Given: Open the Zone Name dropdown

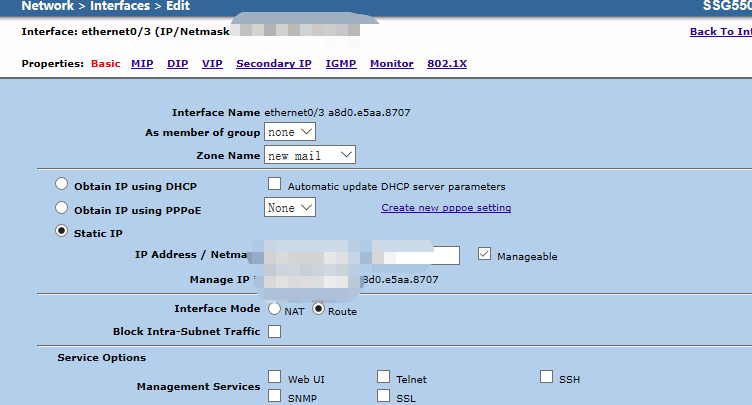Looking at the screenshot, I should 310,155.
